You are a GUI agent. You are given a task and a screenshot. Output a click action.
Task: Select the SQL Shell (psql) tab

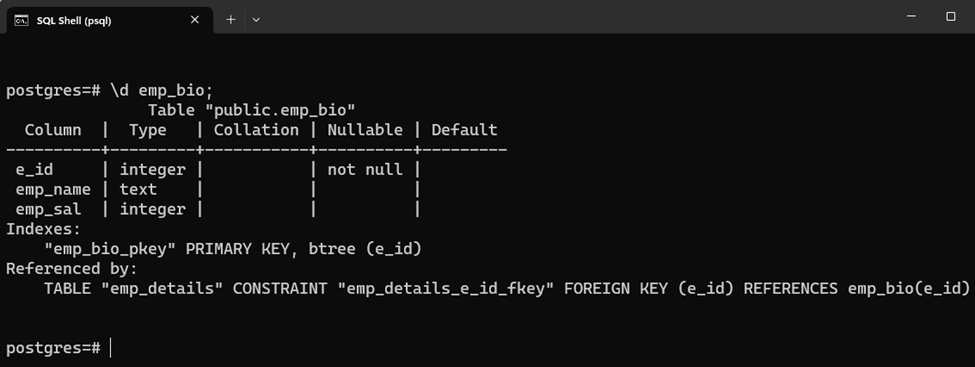109,20
